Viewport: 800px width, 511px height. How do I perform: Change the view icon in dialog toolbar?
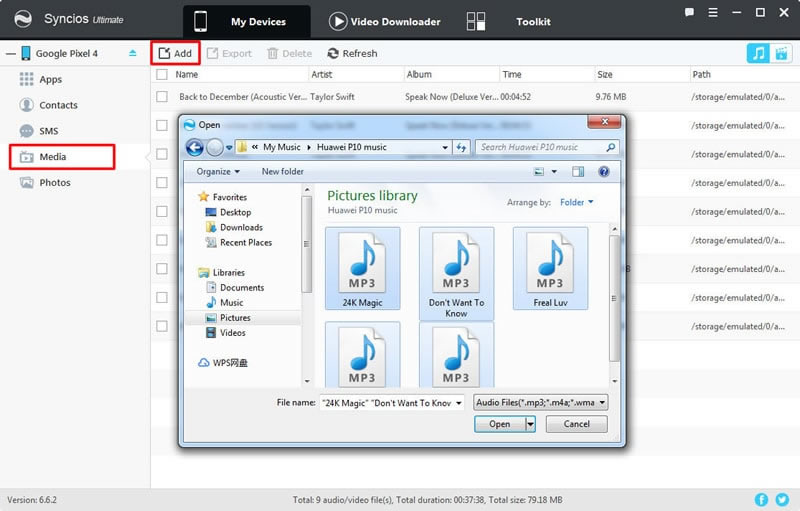pos(539,172)
